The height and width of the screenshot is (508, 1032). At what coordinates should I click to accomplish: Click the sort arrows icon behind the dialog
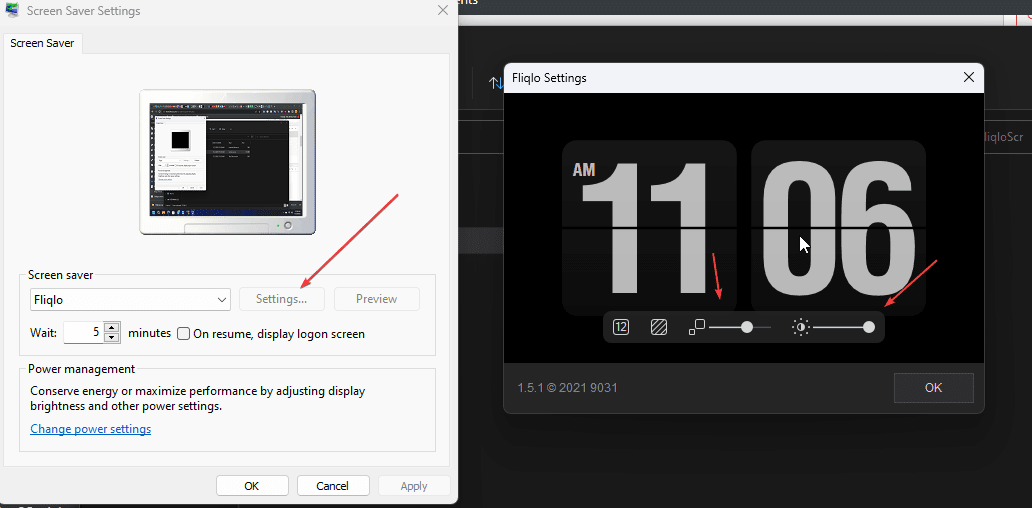click(x=496, y=83)
